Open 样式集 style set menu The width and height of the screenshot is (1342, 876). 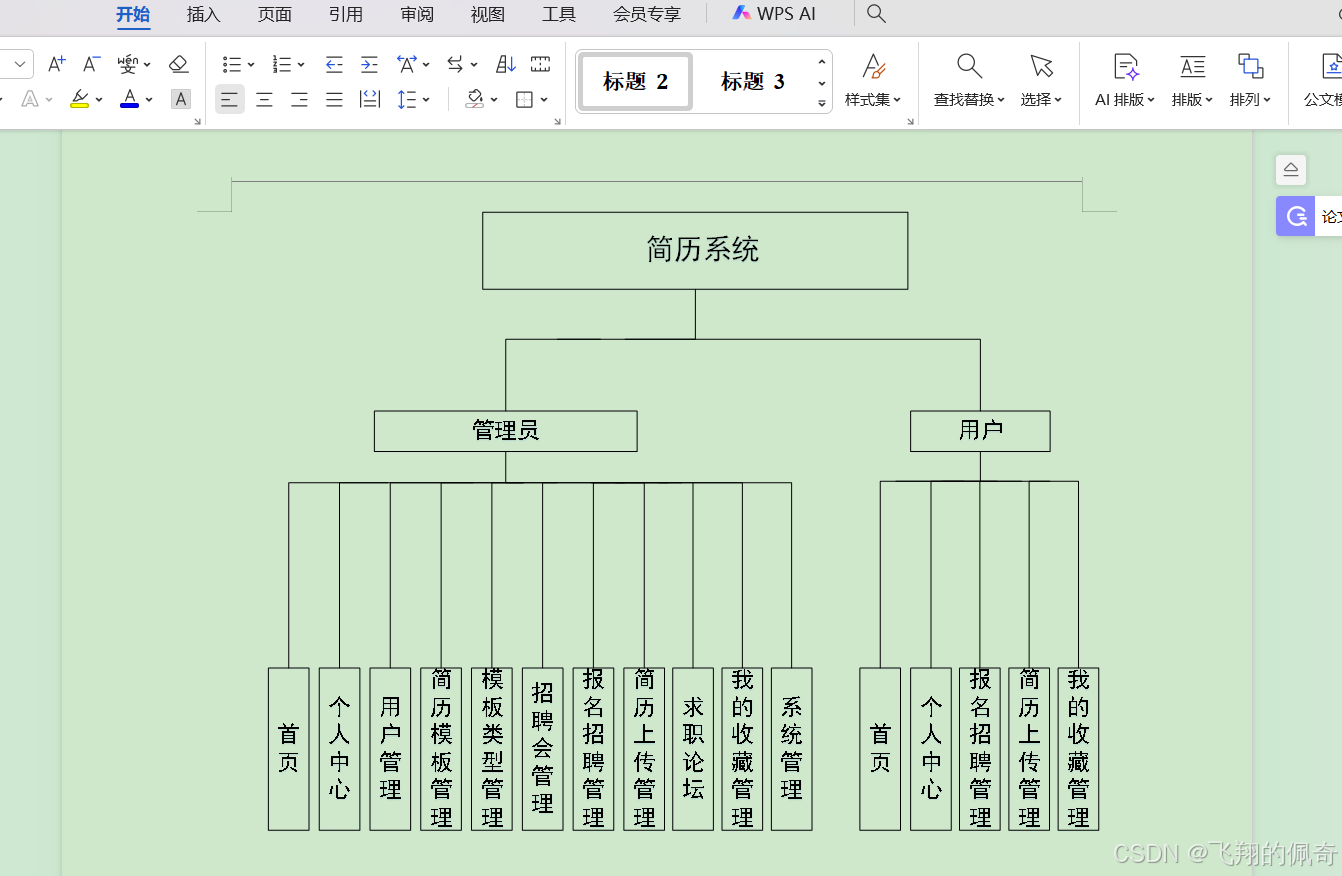[x=873, y=80]
